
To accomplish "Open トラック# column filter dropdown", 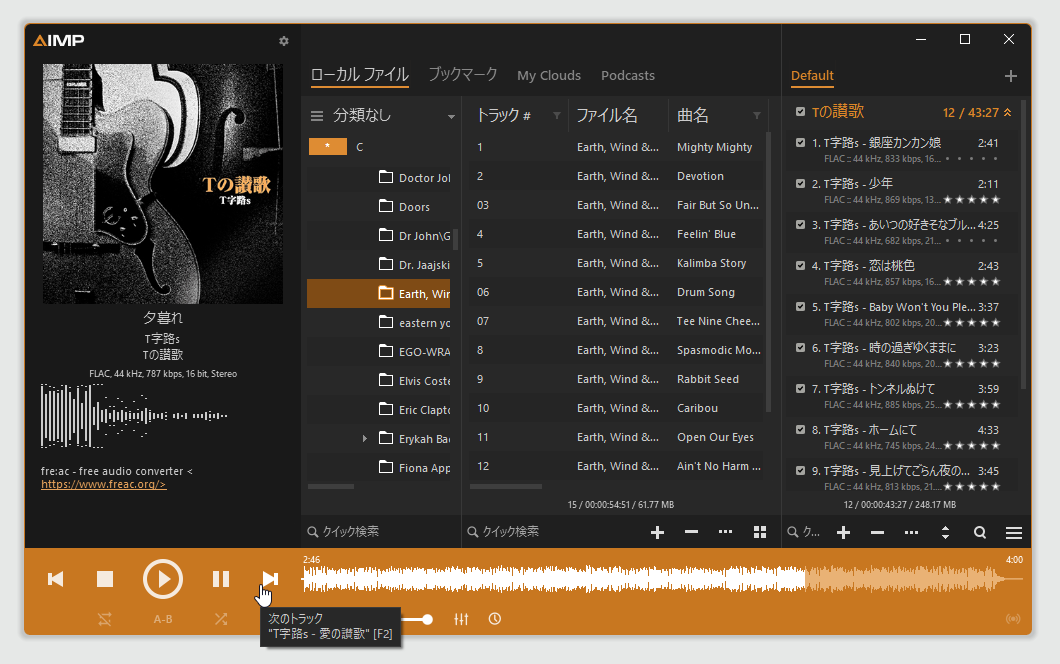I will pos(556,116).
